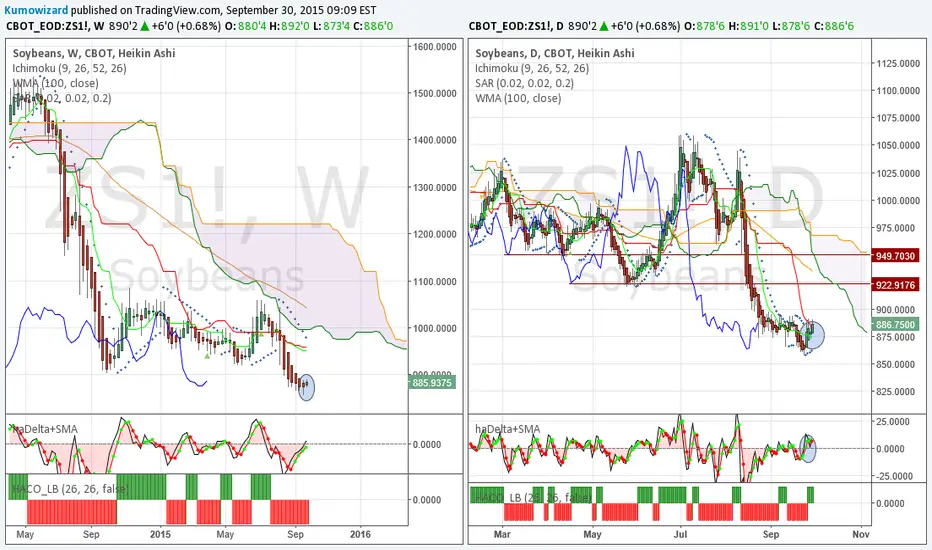The width and height of the screenshot is (932, 550).
Task: Click the 1125.0000 label on daily price axis
Action: [898, 64]
